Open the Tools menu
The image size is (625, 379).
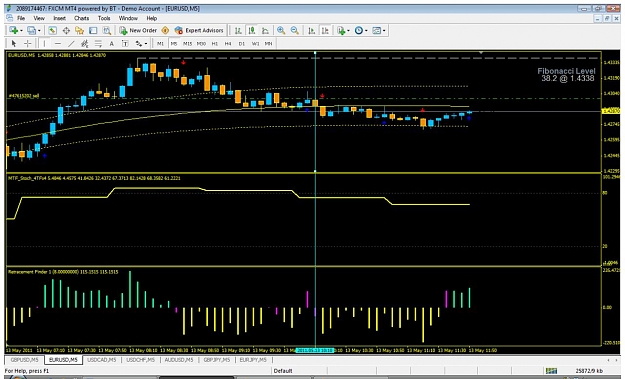104,18
